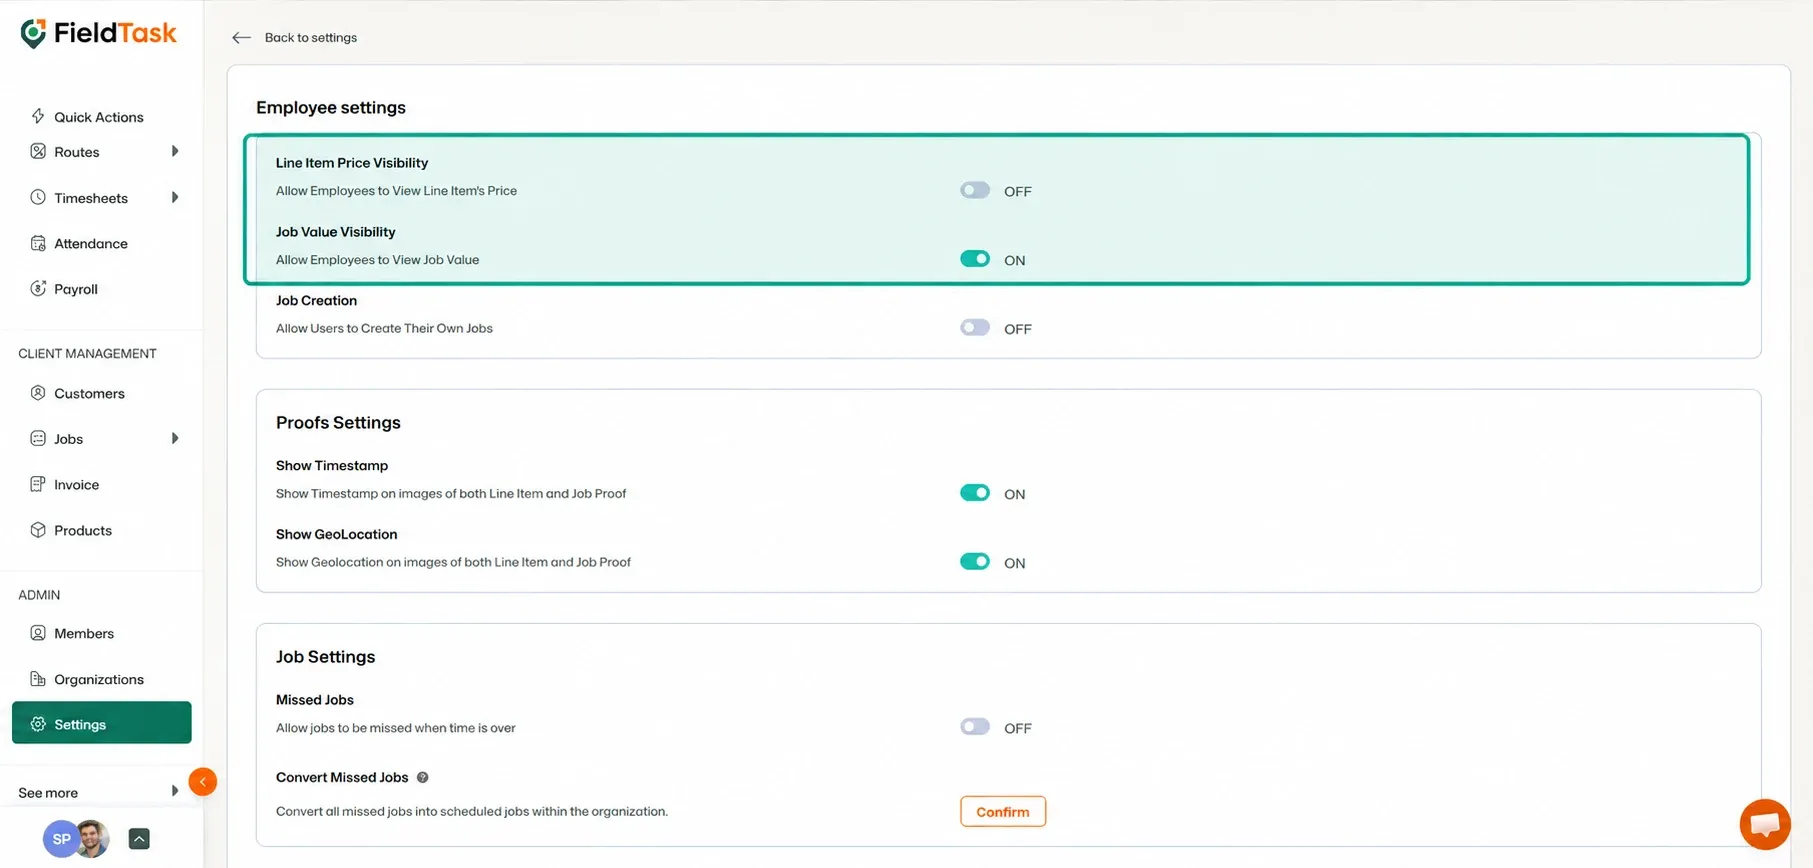Open Members in the sidebar
This screenshot has height=868, width=1813.
[84, 633]
